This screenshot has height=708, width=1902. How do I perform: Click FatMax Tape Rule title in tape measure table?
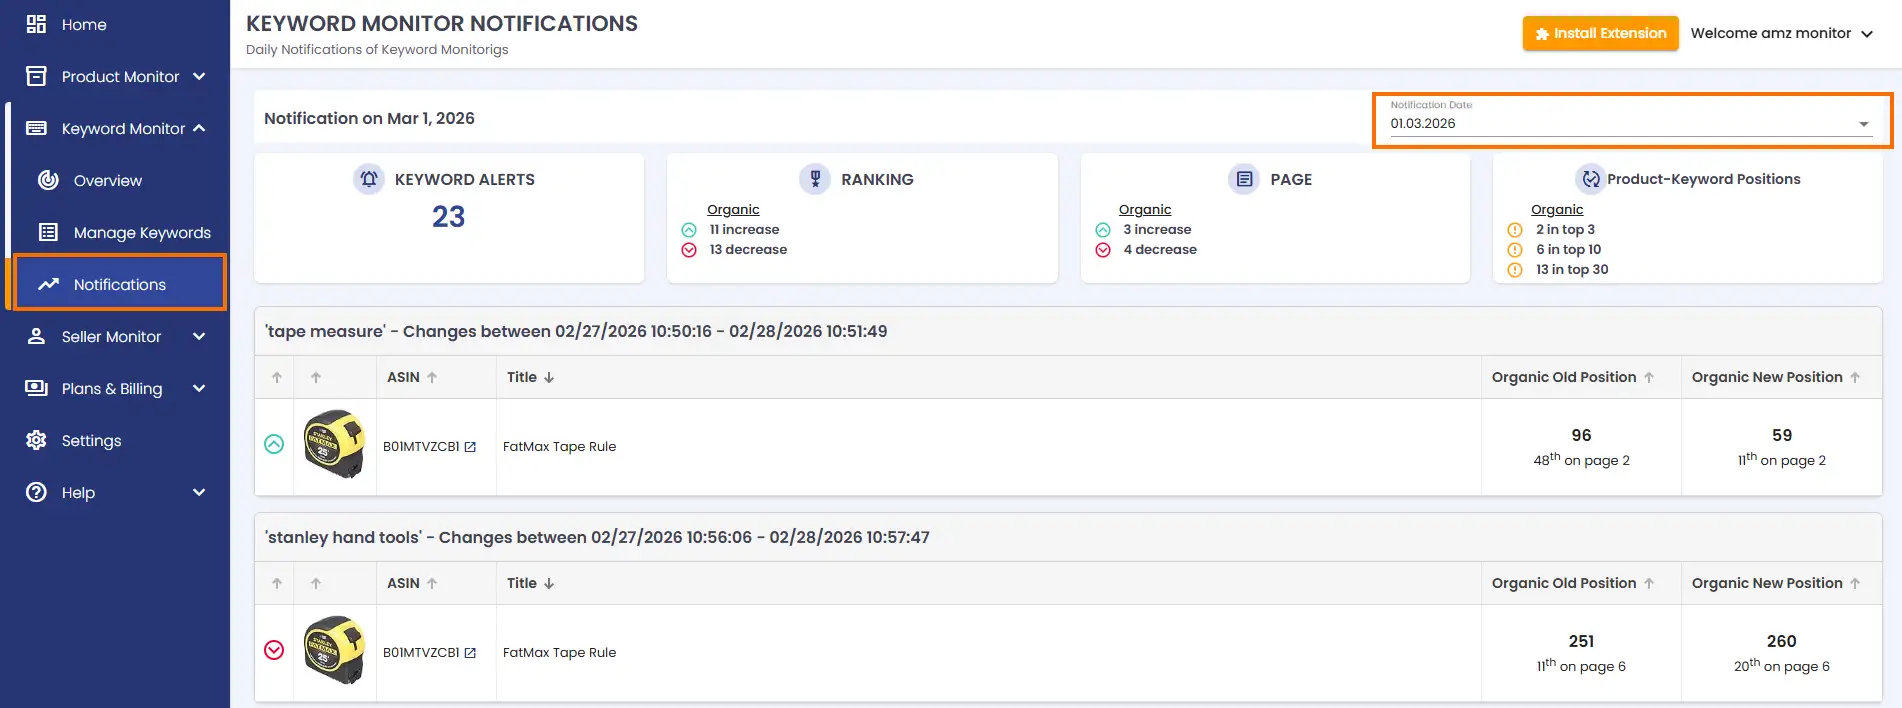[559, 447]
